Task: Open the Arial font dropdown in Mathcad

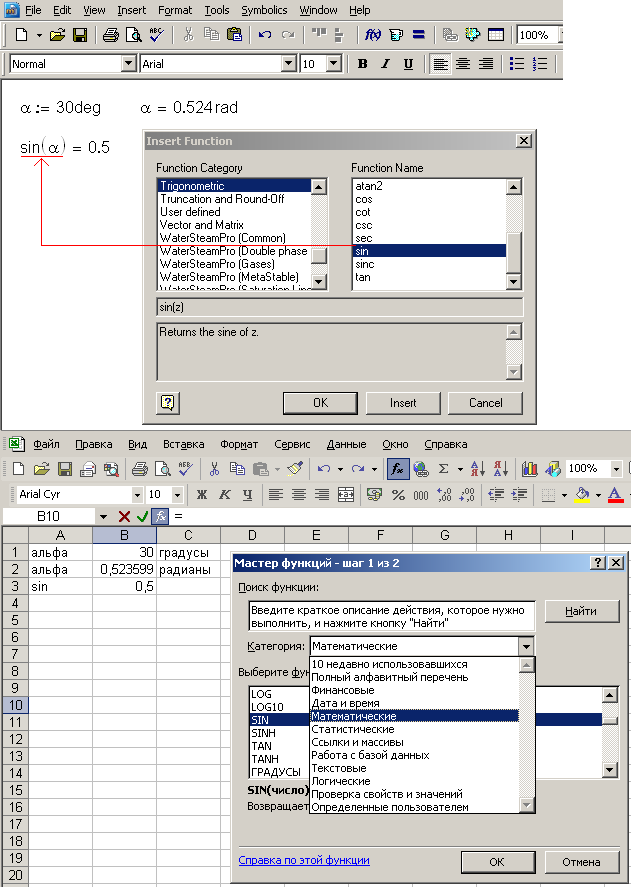Action: pyautogui.click(x=289, y=64)
